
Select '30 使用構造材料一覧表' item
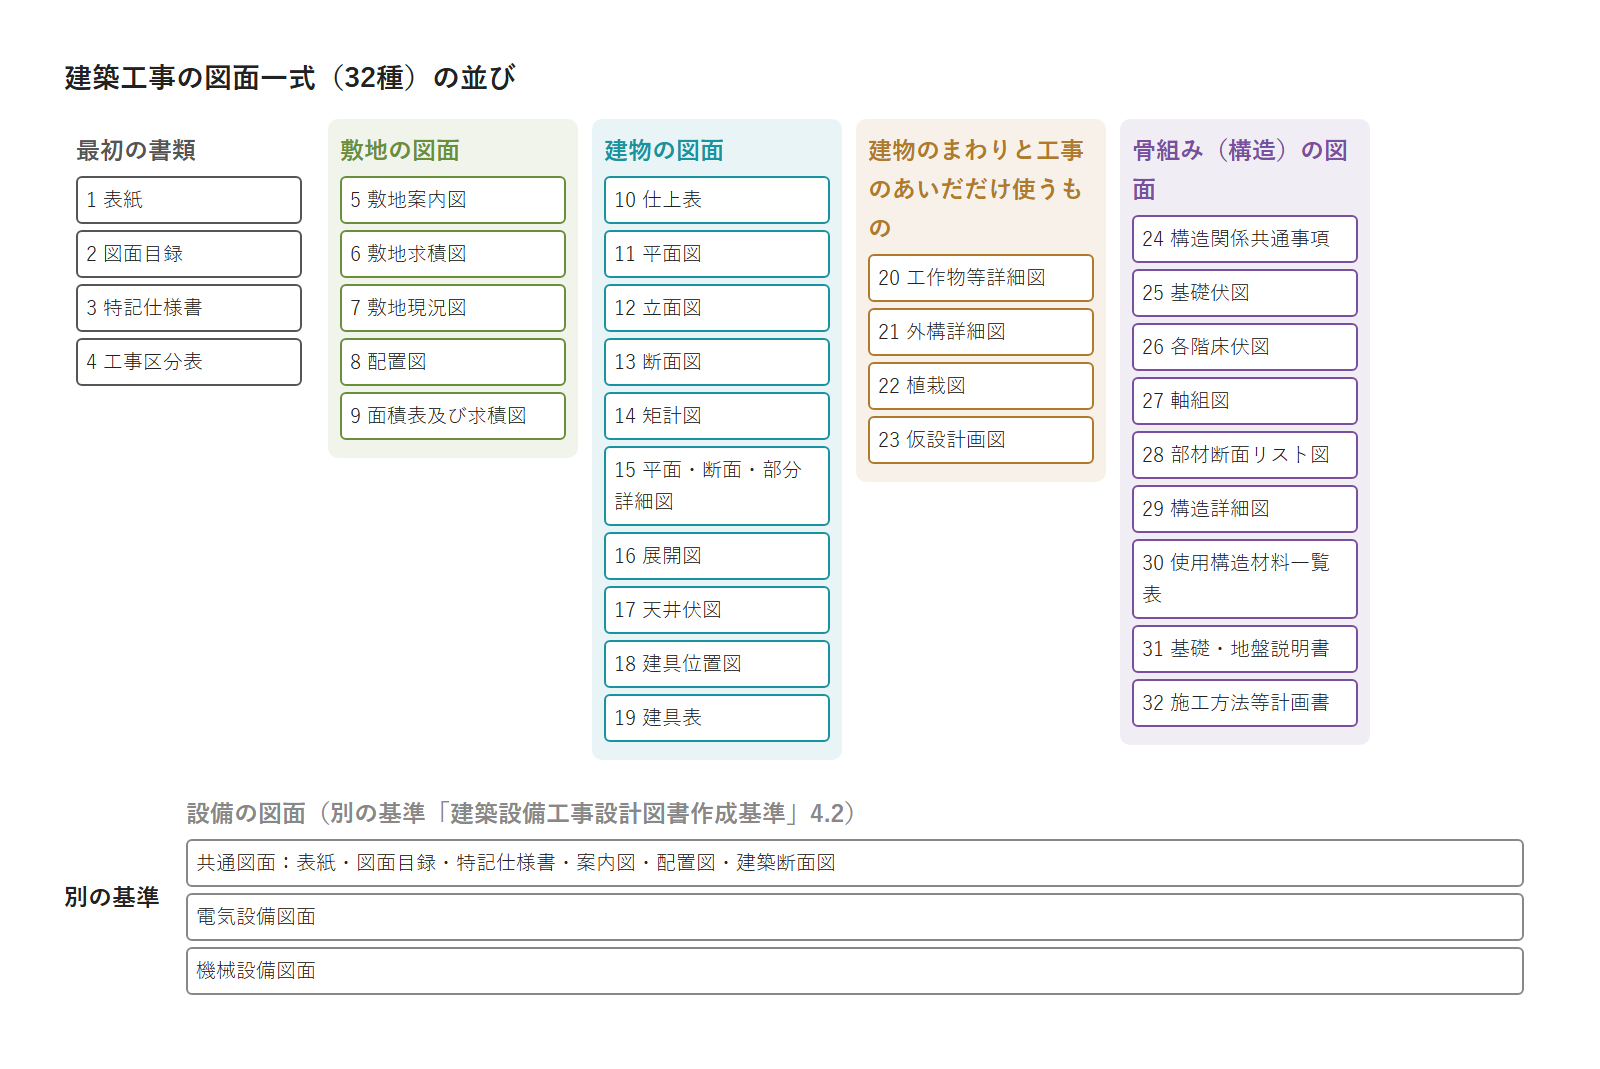(1245, 579)
